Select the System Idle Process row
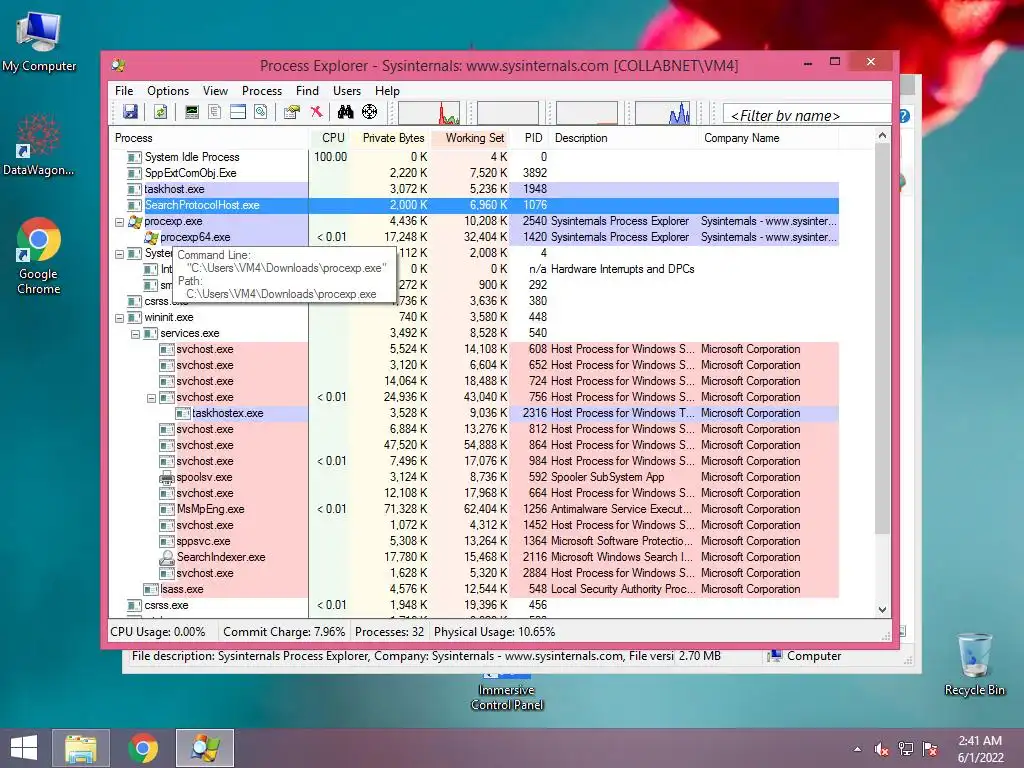The width and height of the screenshot is (1024, 768). point(473,157)
